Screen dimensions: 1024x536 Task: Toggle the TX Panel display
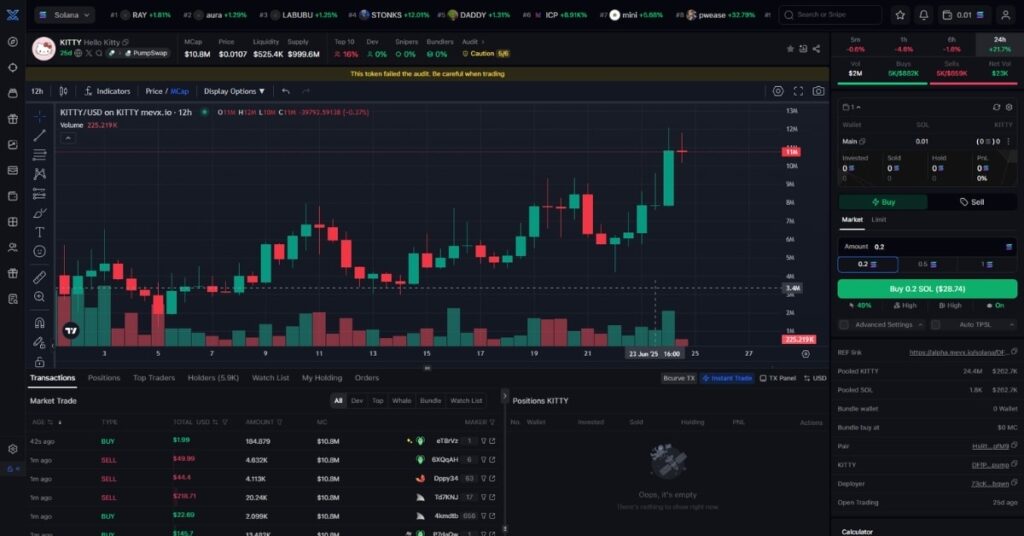(x=778, y=378)
